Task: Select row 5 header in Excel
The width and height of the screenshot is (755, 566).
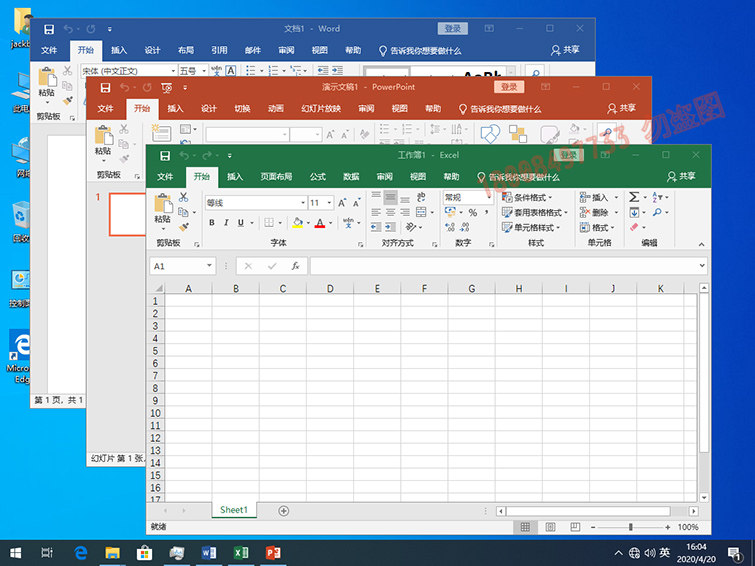Action: tap(156, 351)
